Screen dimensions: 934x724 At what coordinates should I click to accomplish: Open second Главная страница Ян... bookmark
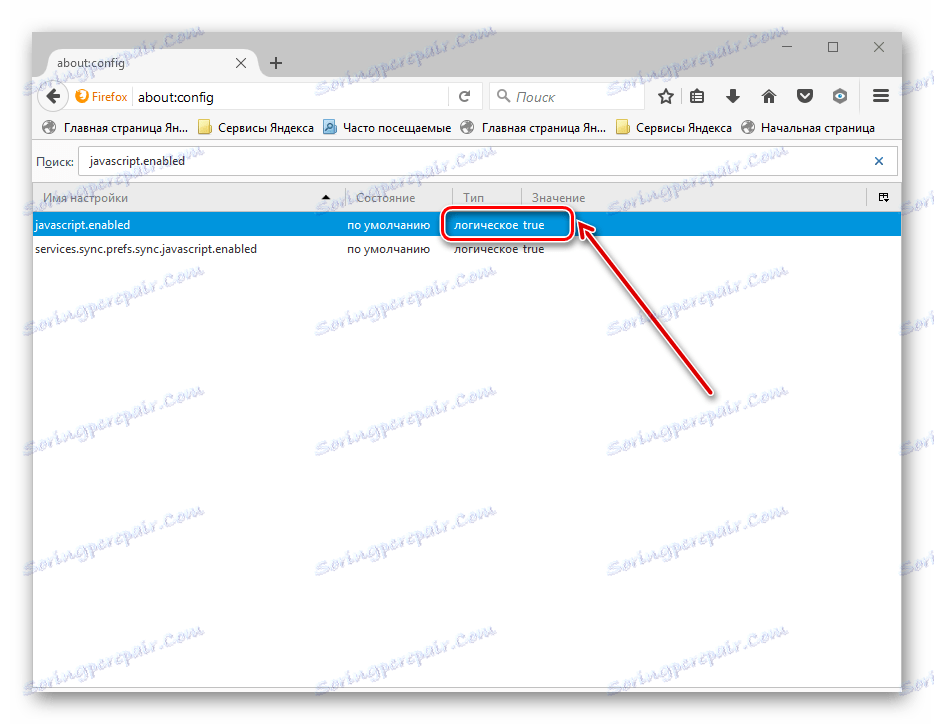tap(533, 128)
